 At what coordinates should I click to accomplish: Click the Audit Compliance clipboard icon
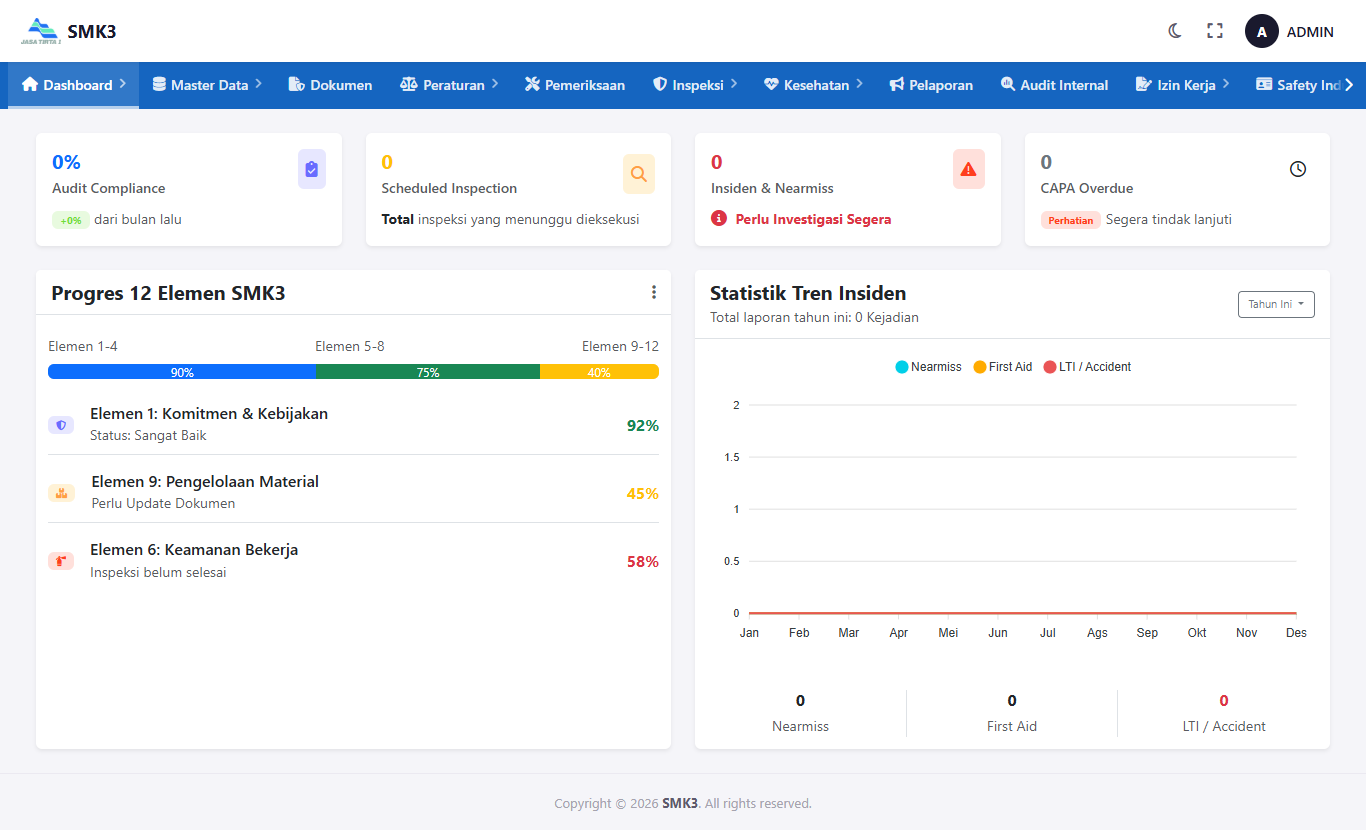point(312,169)
